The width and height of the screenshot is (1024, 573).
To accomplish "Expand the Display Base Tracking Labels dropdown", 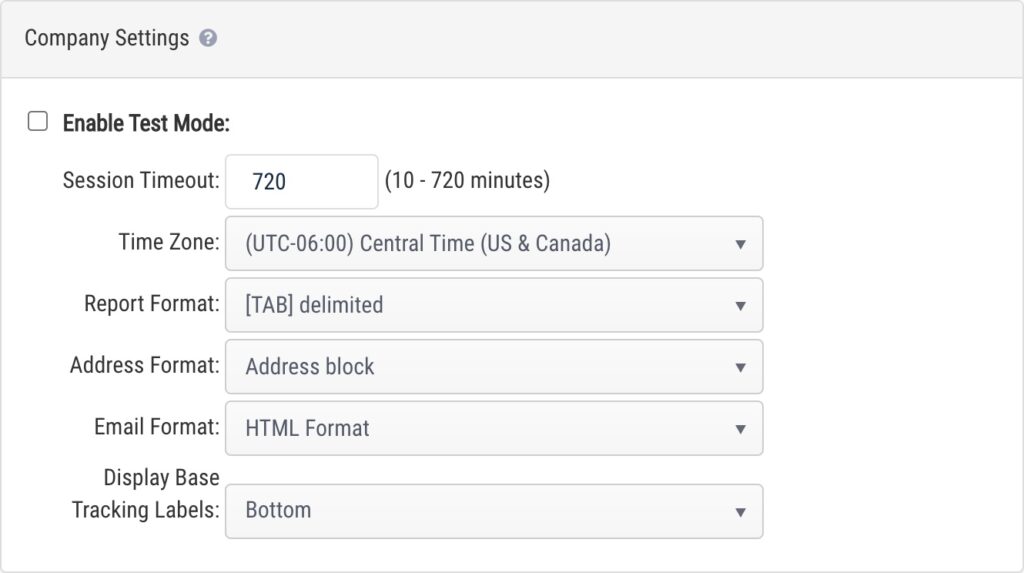I will point(493,511).
